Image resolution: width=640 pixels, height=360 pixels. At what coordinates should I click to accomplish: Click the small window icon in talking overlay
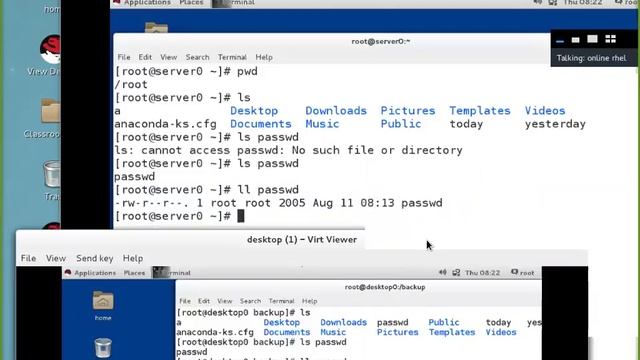click(576, 40)
